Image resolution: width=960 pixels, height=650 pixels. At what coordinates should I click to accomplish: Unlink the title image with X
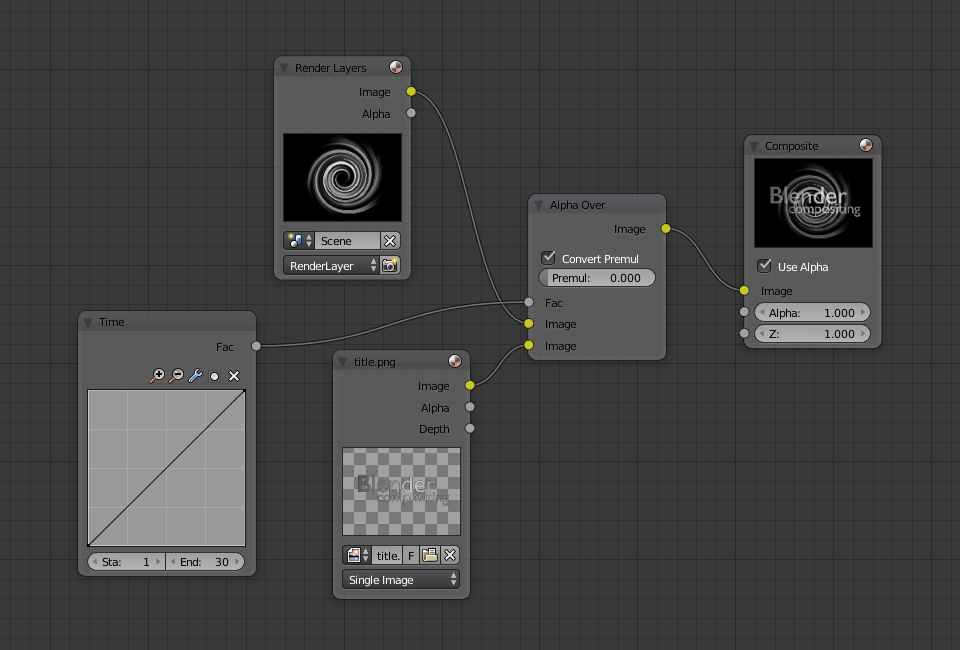pos(450,555)
